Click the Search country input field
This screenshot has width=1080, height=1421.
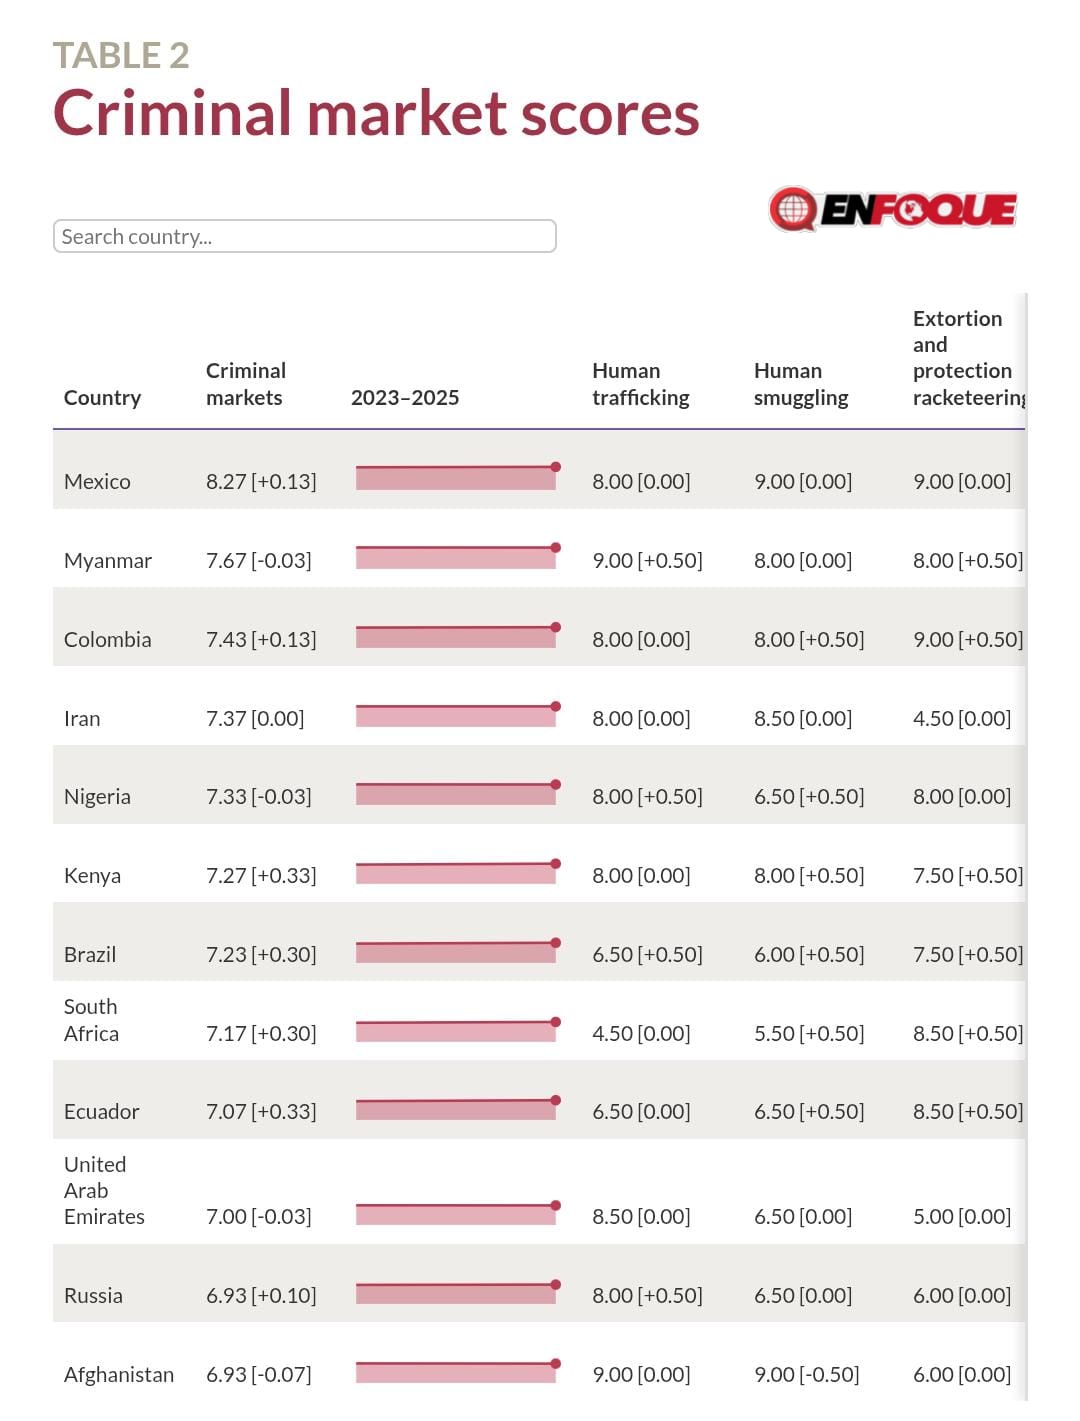tap(304, 237)
